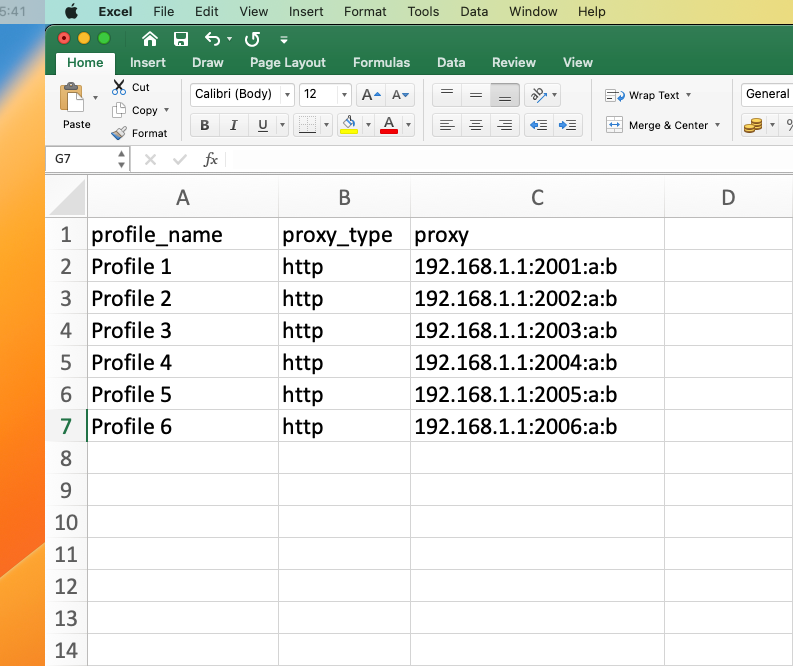Screen dimensions: 793x666
Task: Decrease font size with small A
Action: click(x=400, y=95)
